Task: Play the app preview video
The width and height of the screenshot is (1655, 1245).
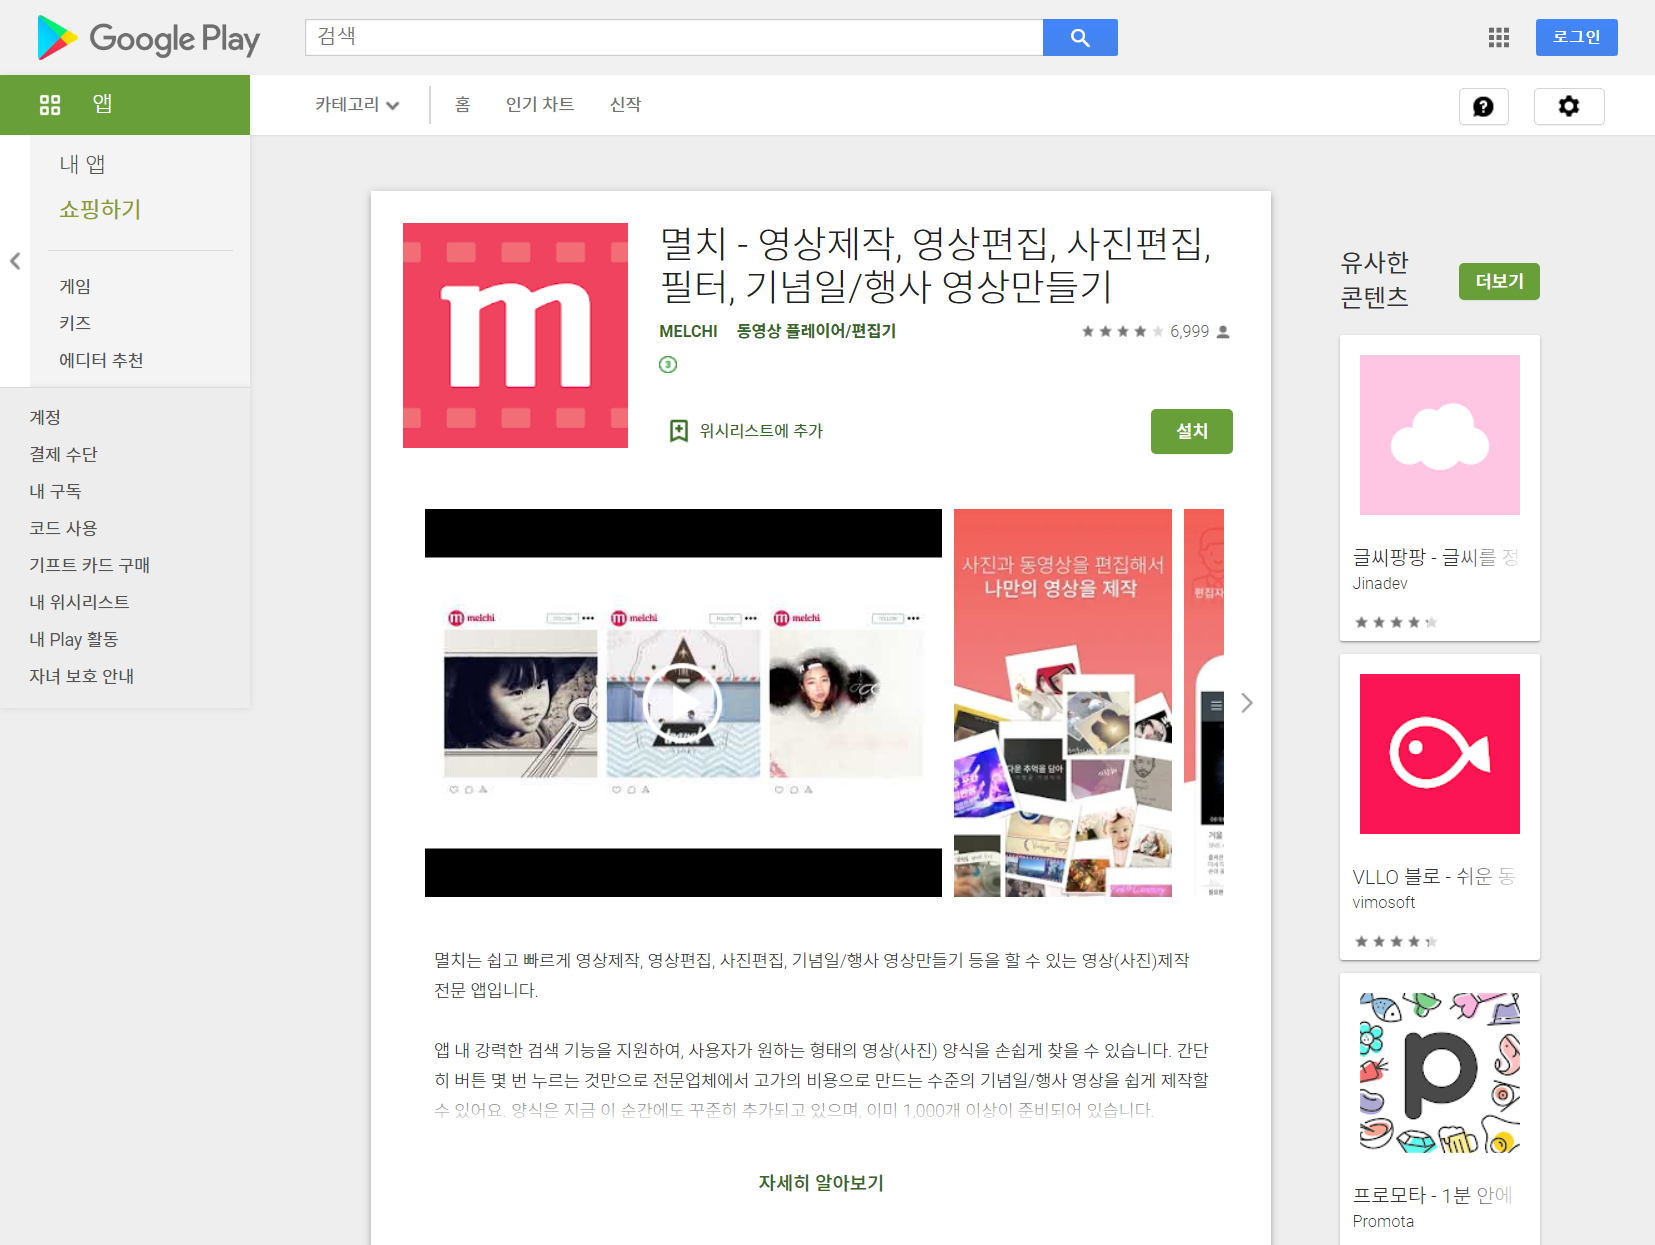Action: click(x=683, y=703)
